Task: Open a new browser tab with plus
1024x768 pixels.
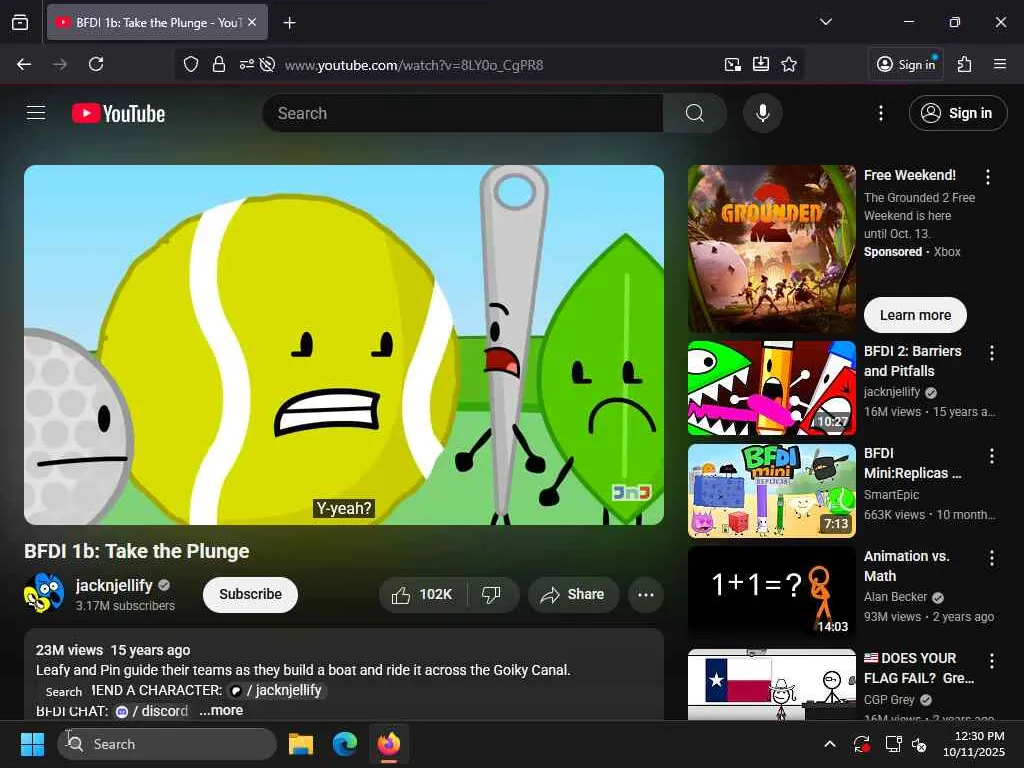Action: tap(289, 23)
